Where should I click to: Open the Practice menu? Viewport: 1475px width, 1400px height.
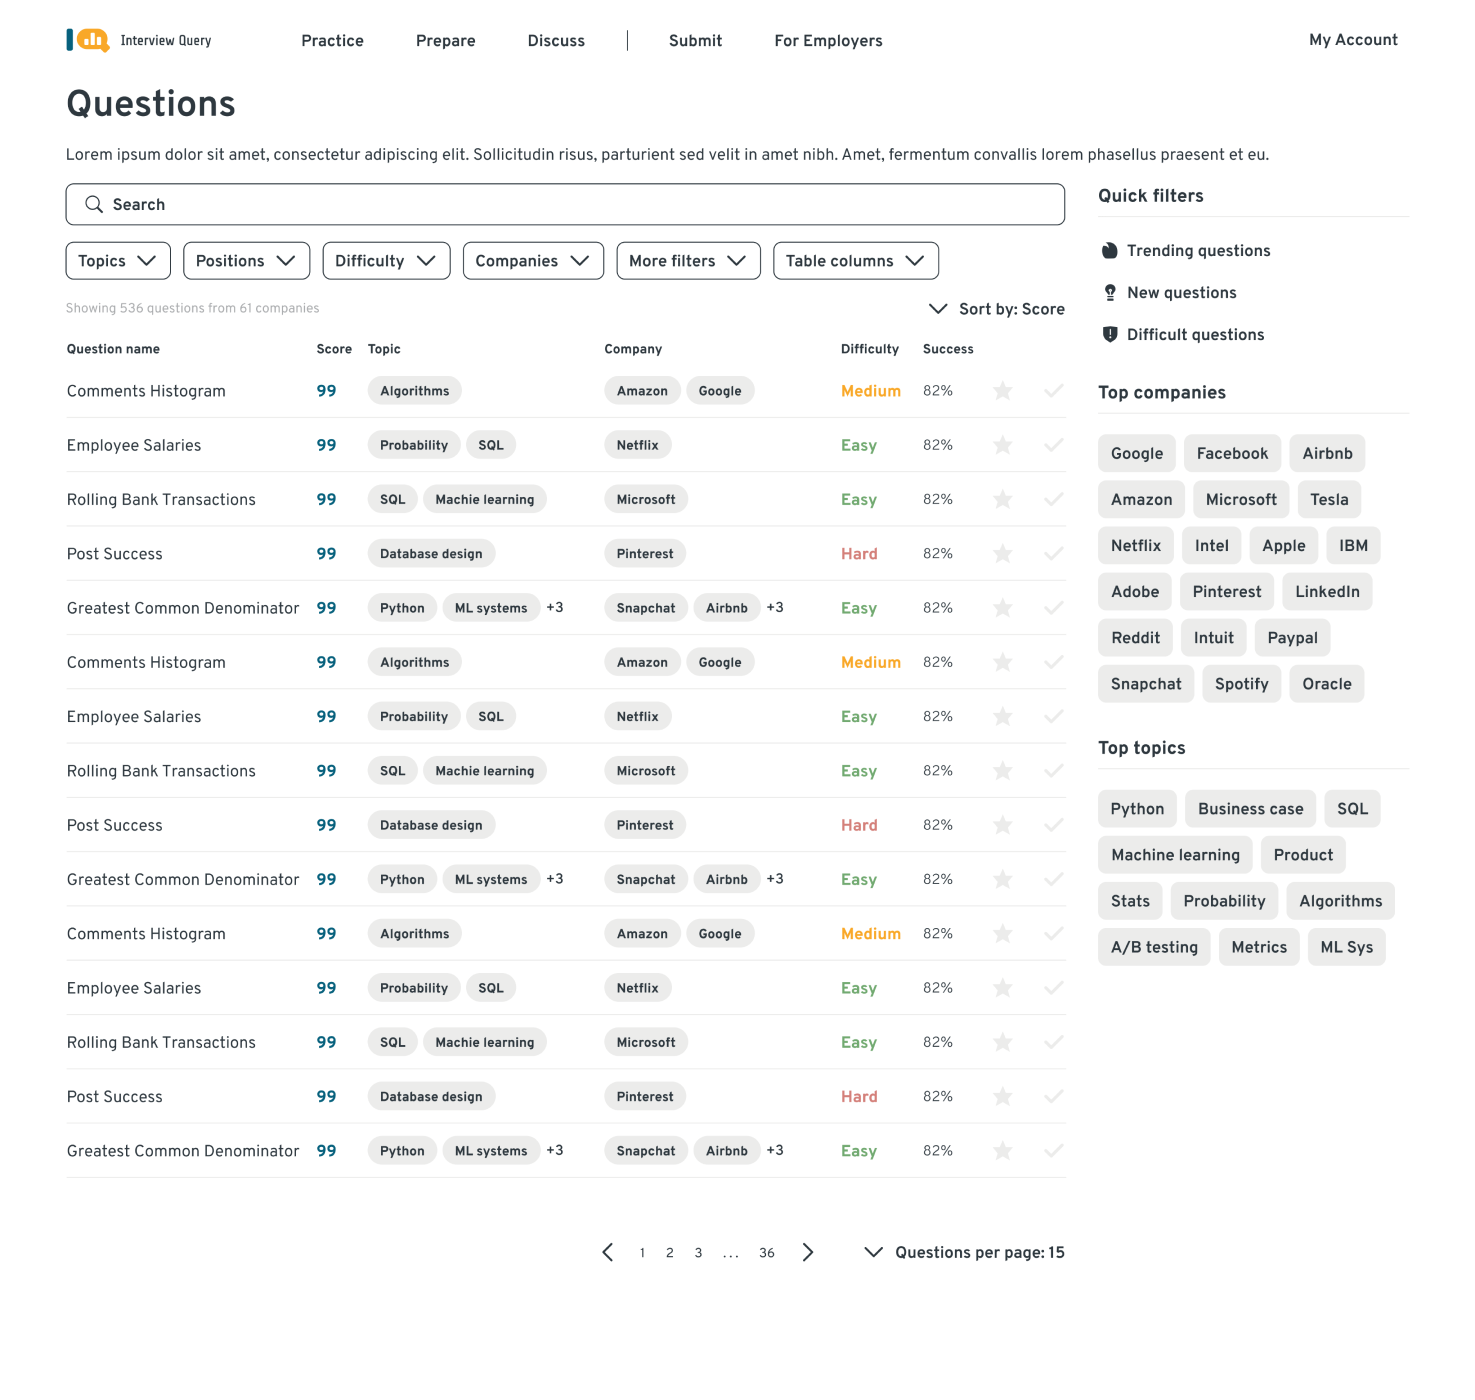(x=333, y=41)
